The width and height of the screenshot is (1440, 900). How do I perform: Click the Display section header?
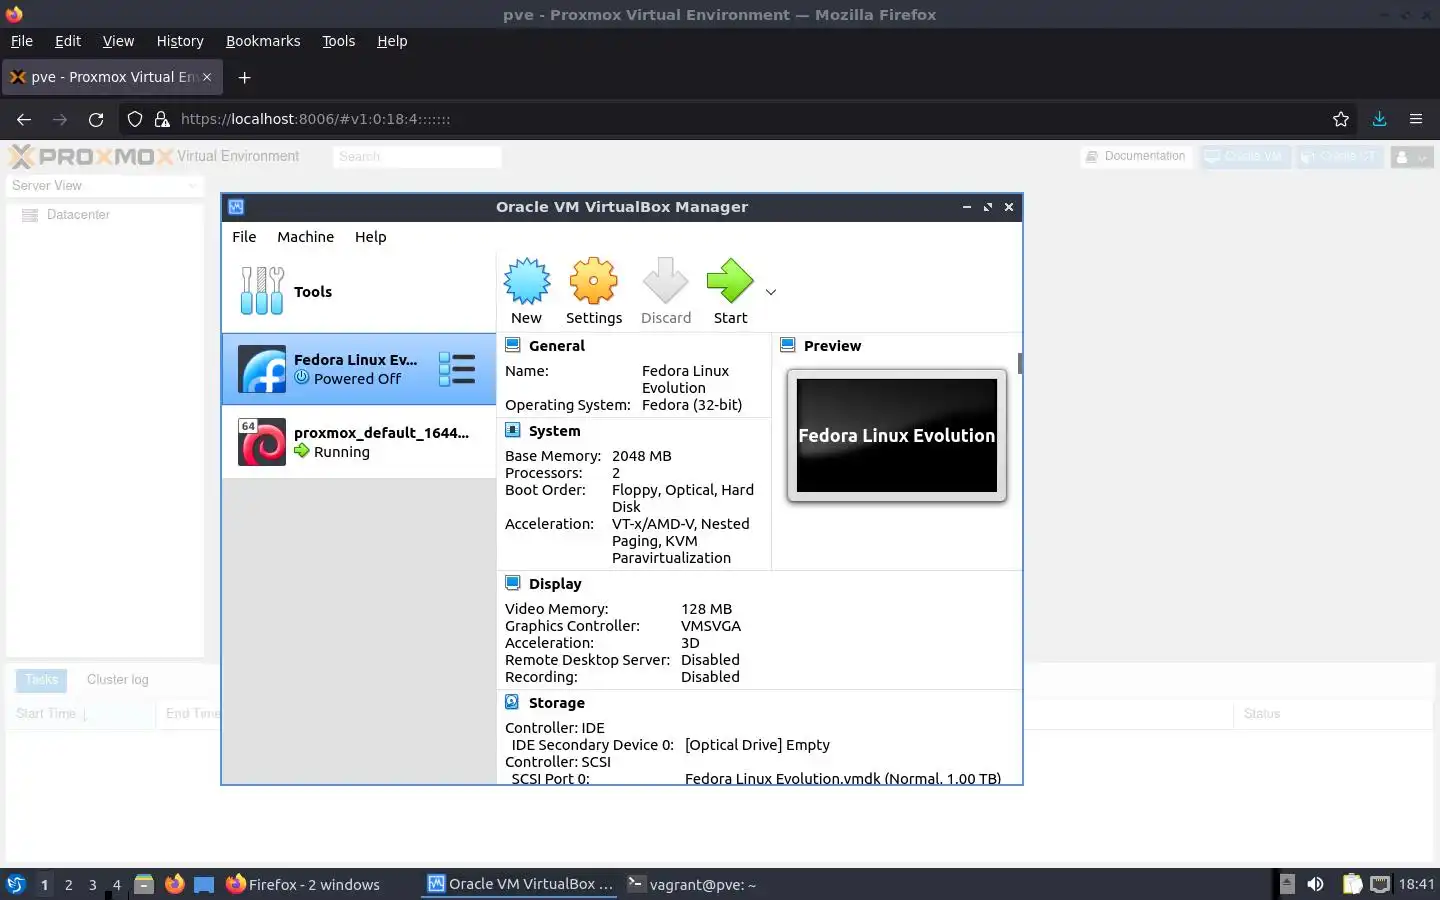(555, 584)
